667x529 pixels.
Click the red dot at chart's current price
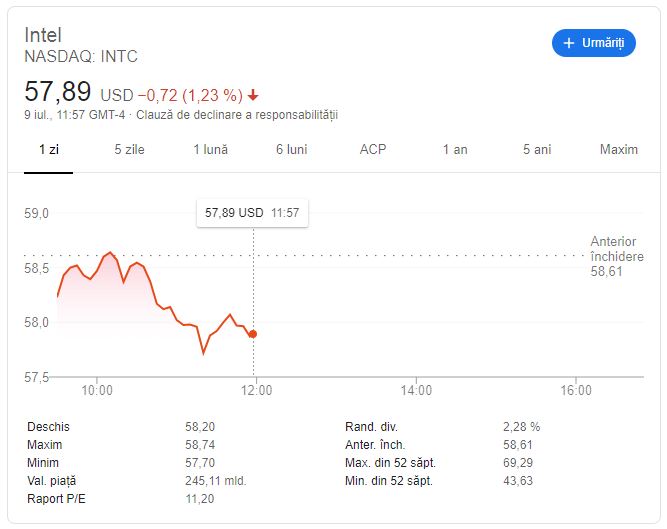(253, 334)
